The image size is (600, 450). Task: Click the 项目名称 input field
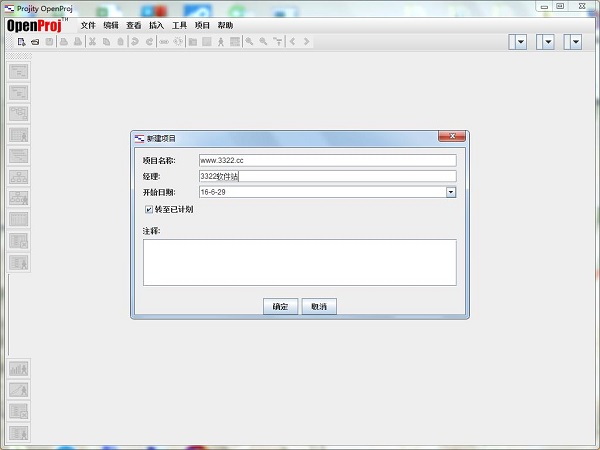(328, 160)
